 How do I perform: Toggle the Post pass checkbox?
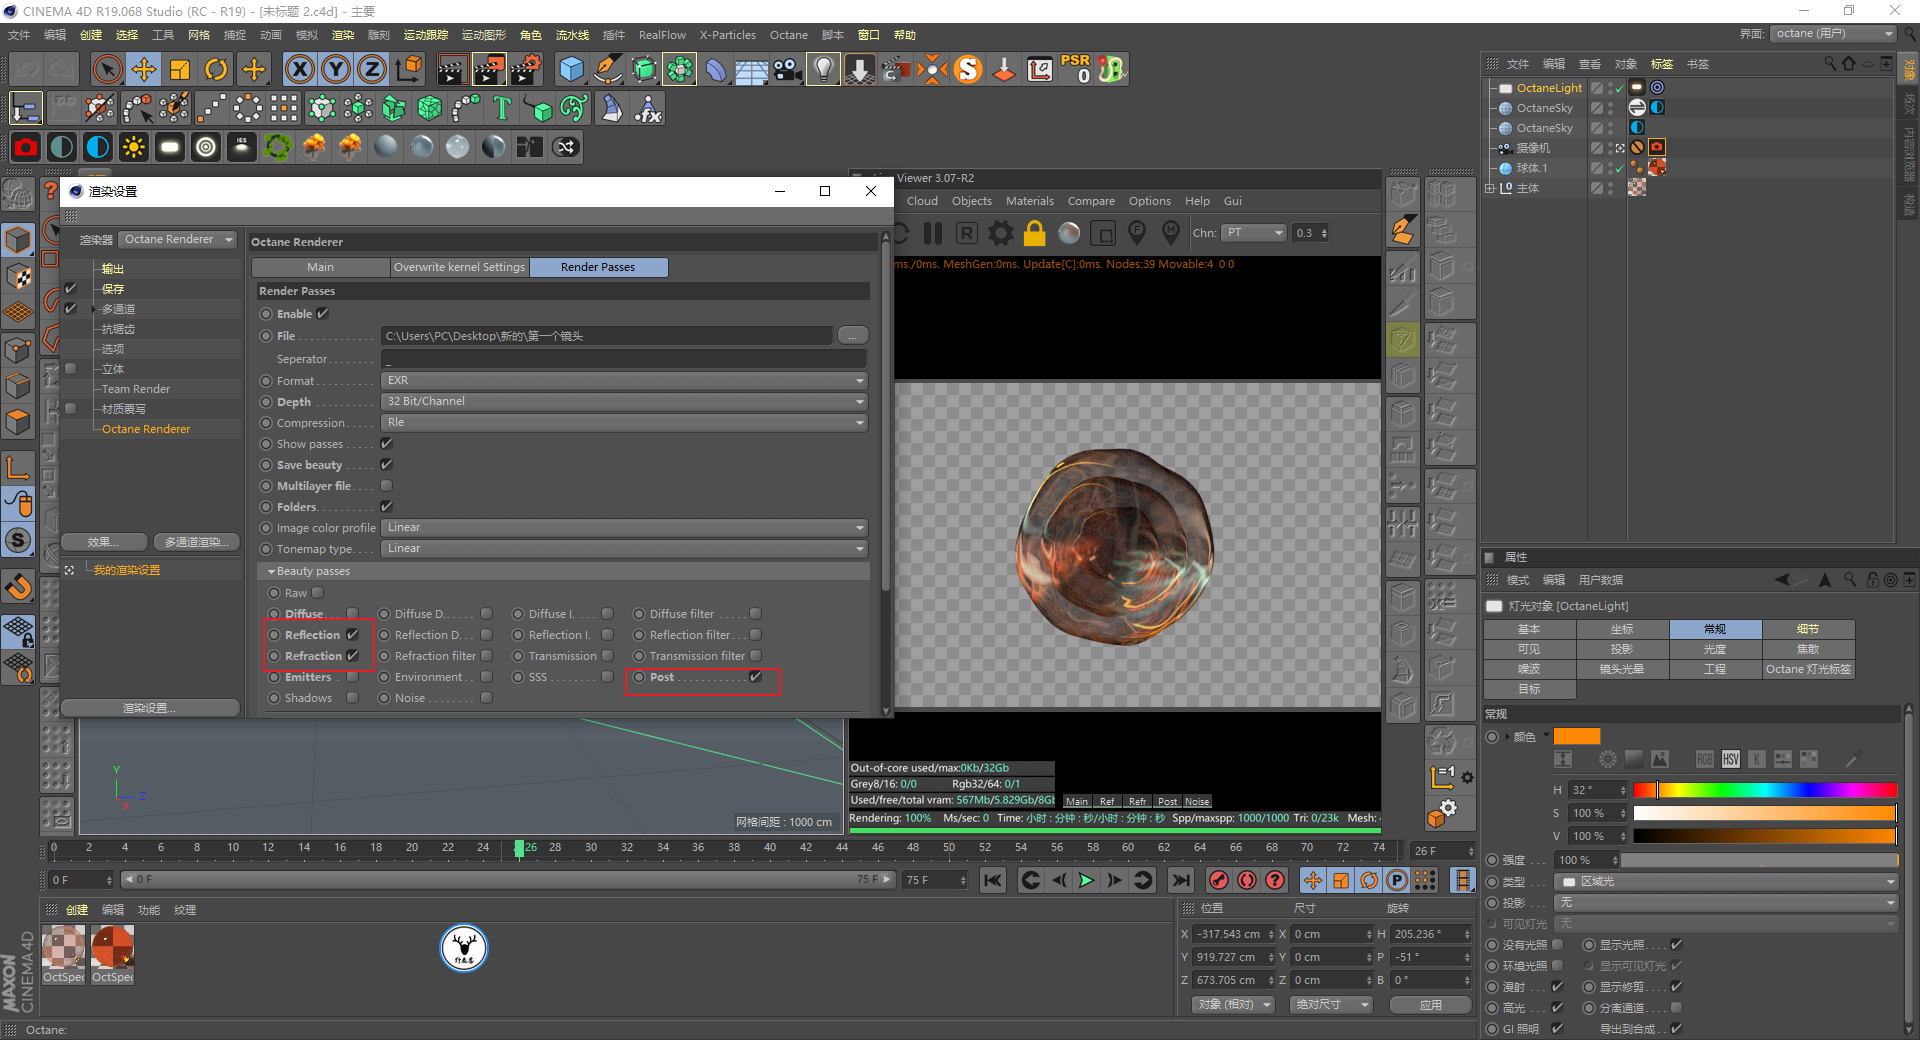(755, 677)
